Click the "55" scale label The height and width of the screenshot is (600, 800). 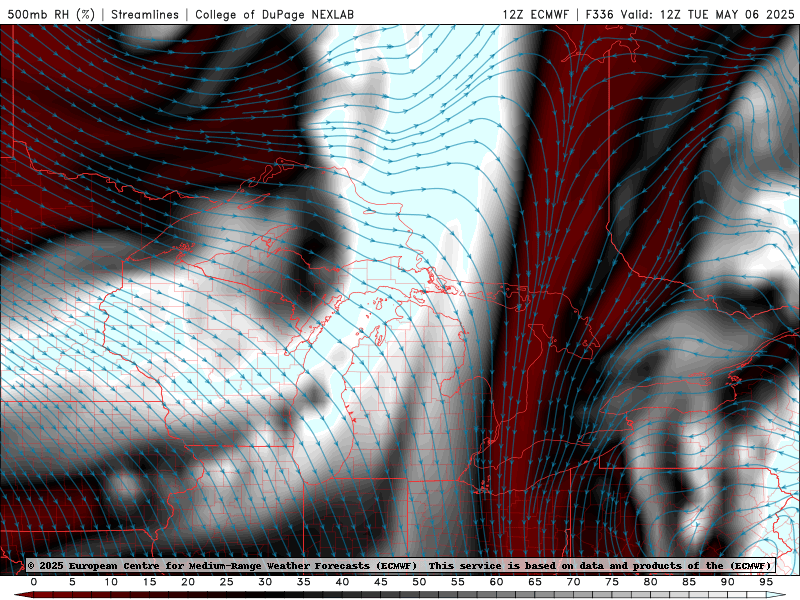(x=458, y=582)
